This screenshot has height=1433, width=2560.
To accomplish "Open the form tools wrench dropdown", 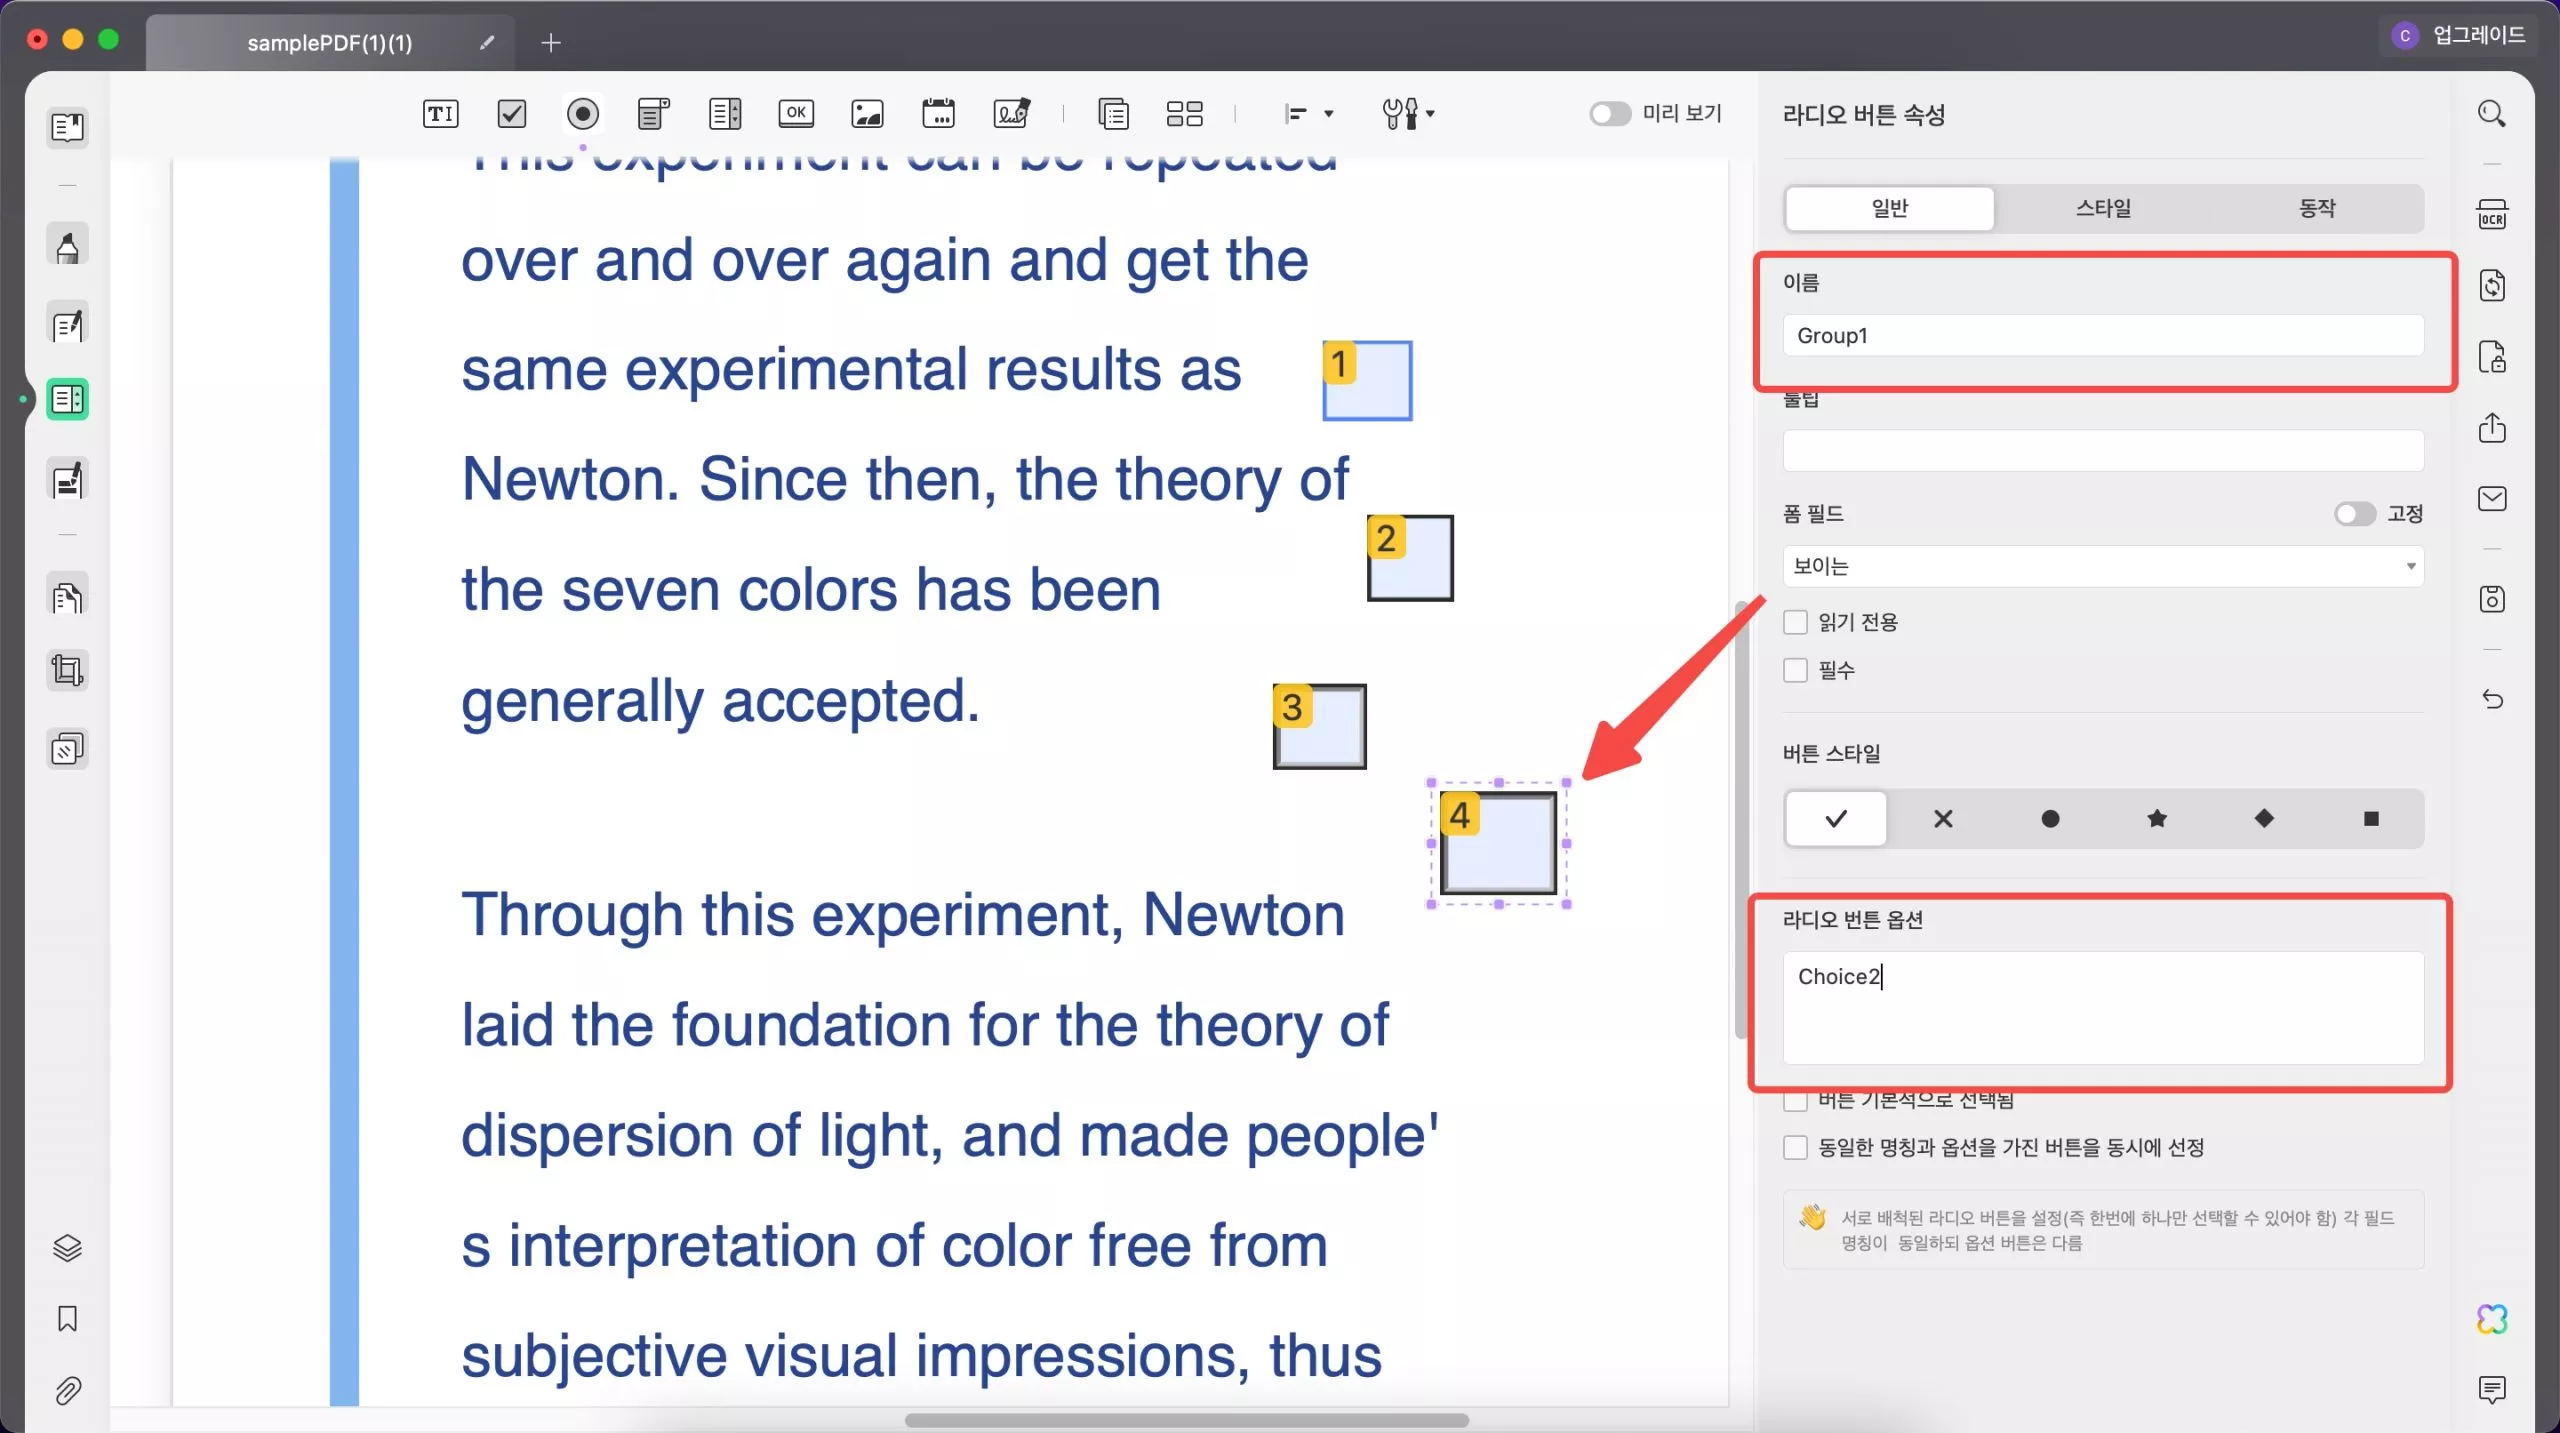I will (x=1408, y=114).
